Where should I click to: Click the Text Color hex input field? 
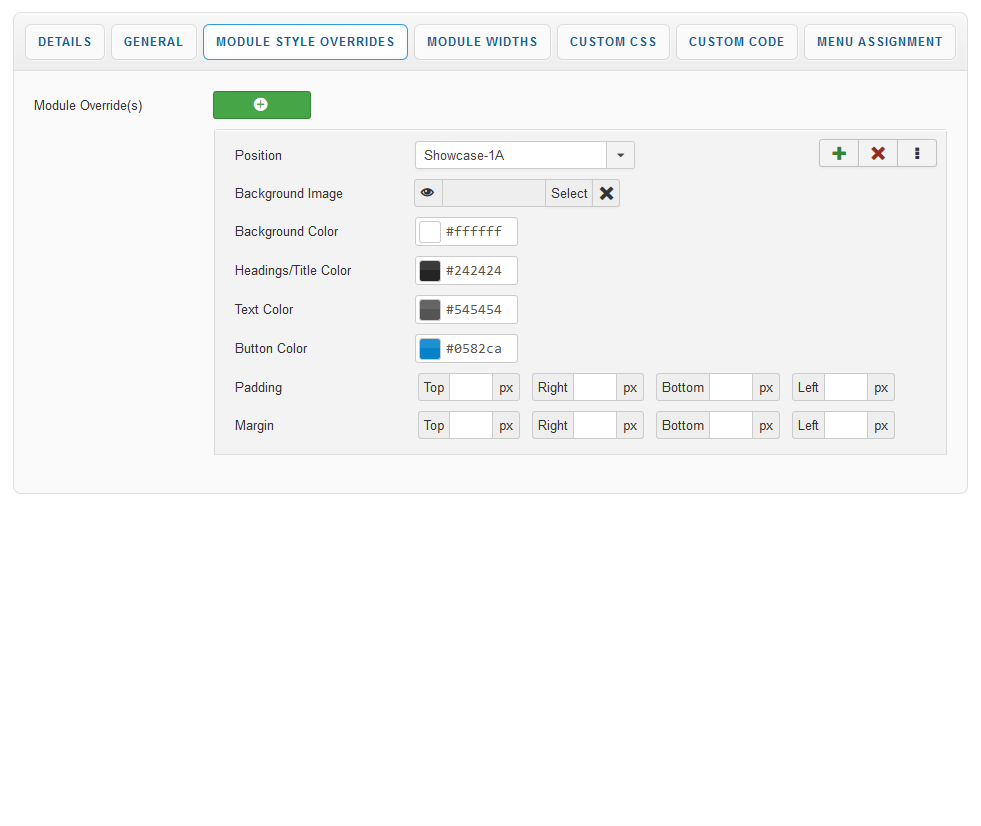click(478, 310)
